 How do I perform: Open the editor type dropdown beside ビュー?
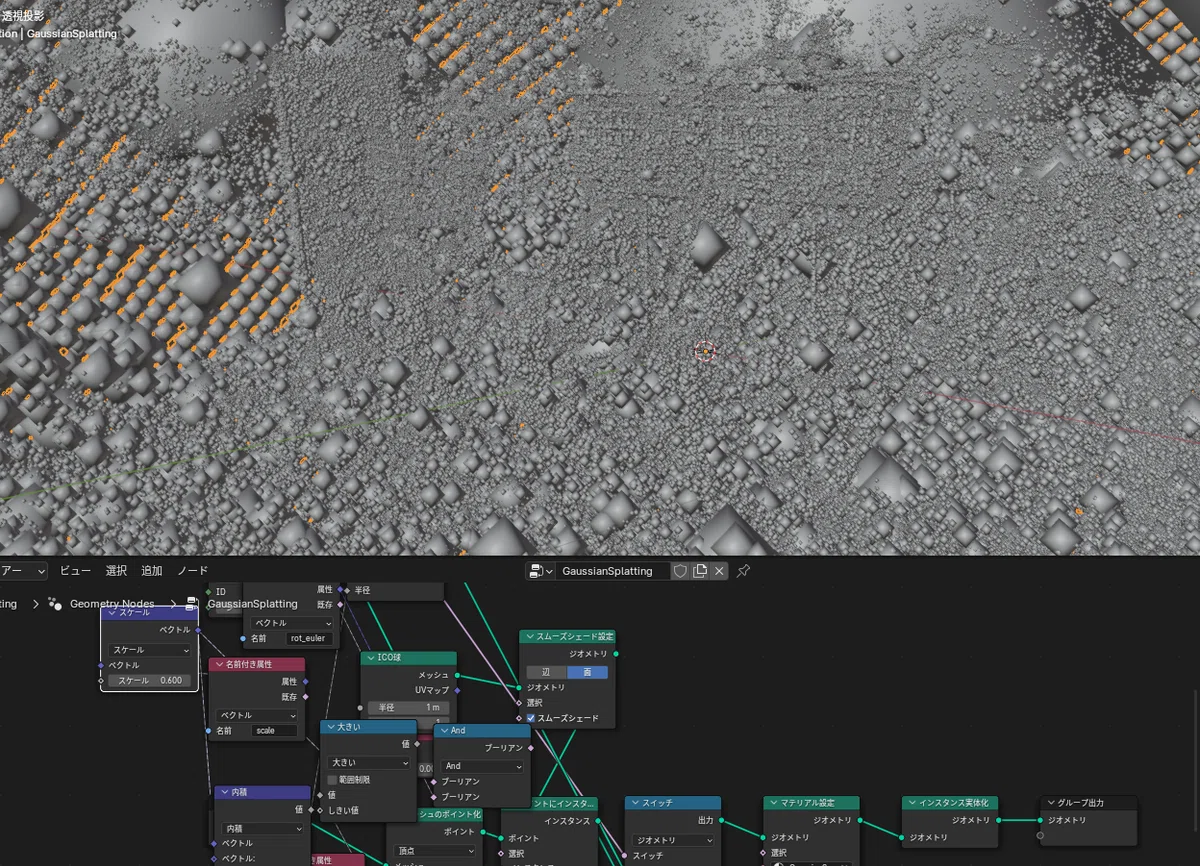pyautogui.click(x=24, y=571)
